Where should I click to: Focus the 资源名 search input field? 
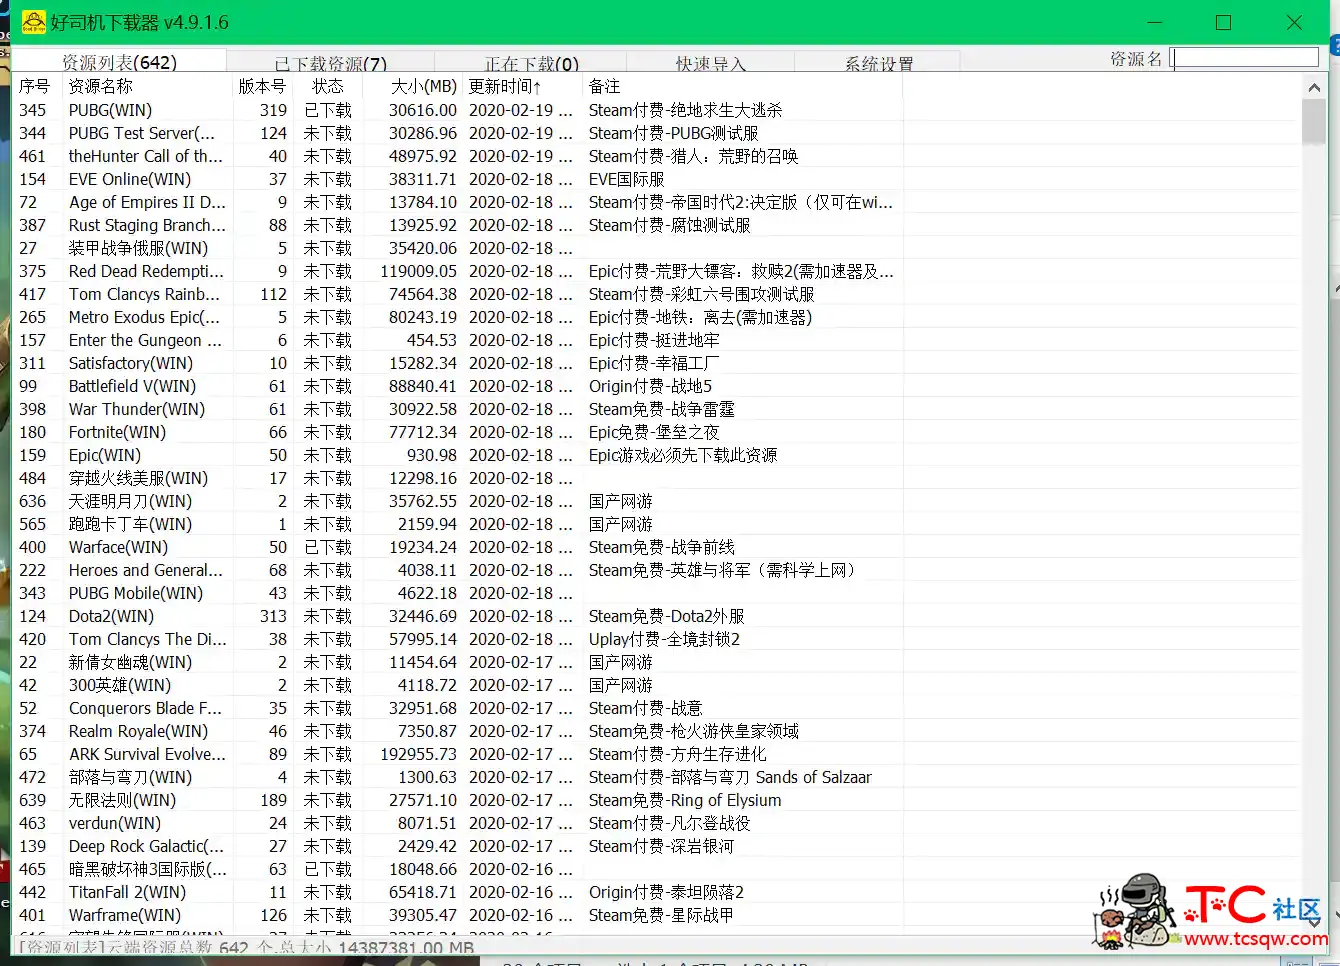pos(1245,58)
